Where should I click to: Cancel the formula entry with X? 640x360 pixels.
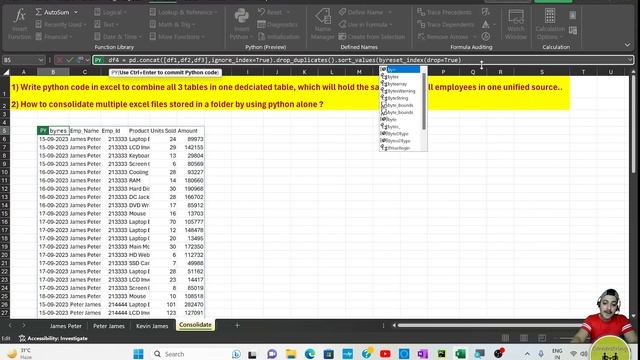click(60, 60)
